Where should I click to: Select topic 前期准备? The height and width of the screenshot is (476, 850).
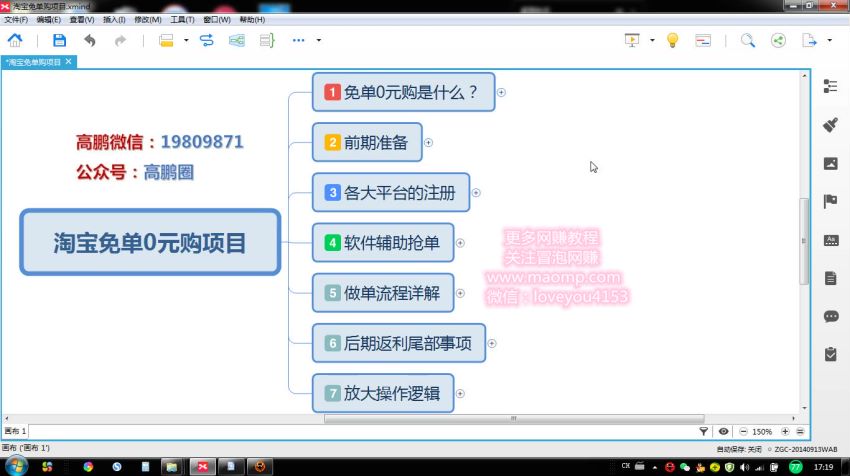pos(367,142)
